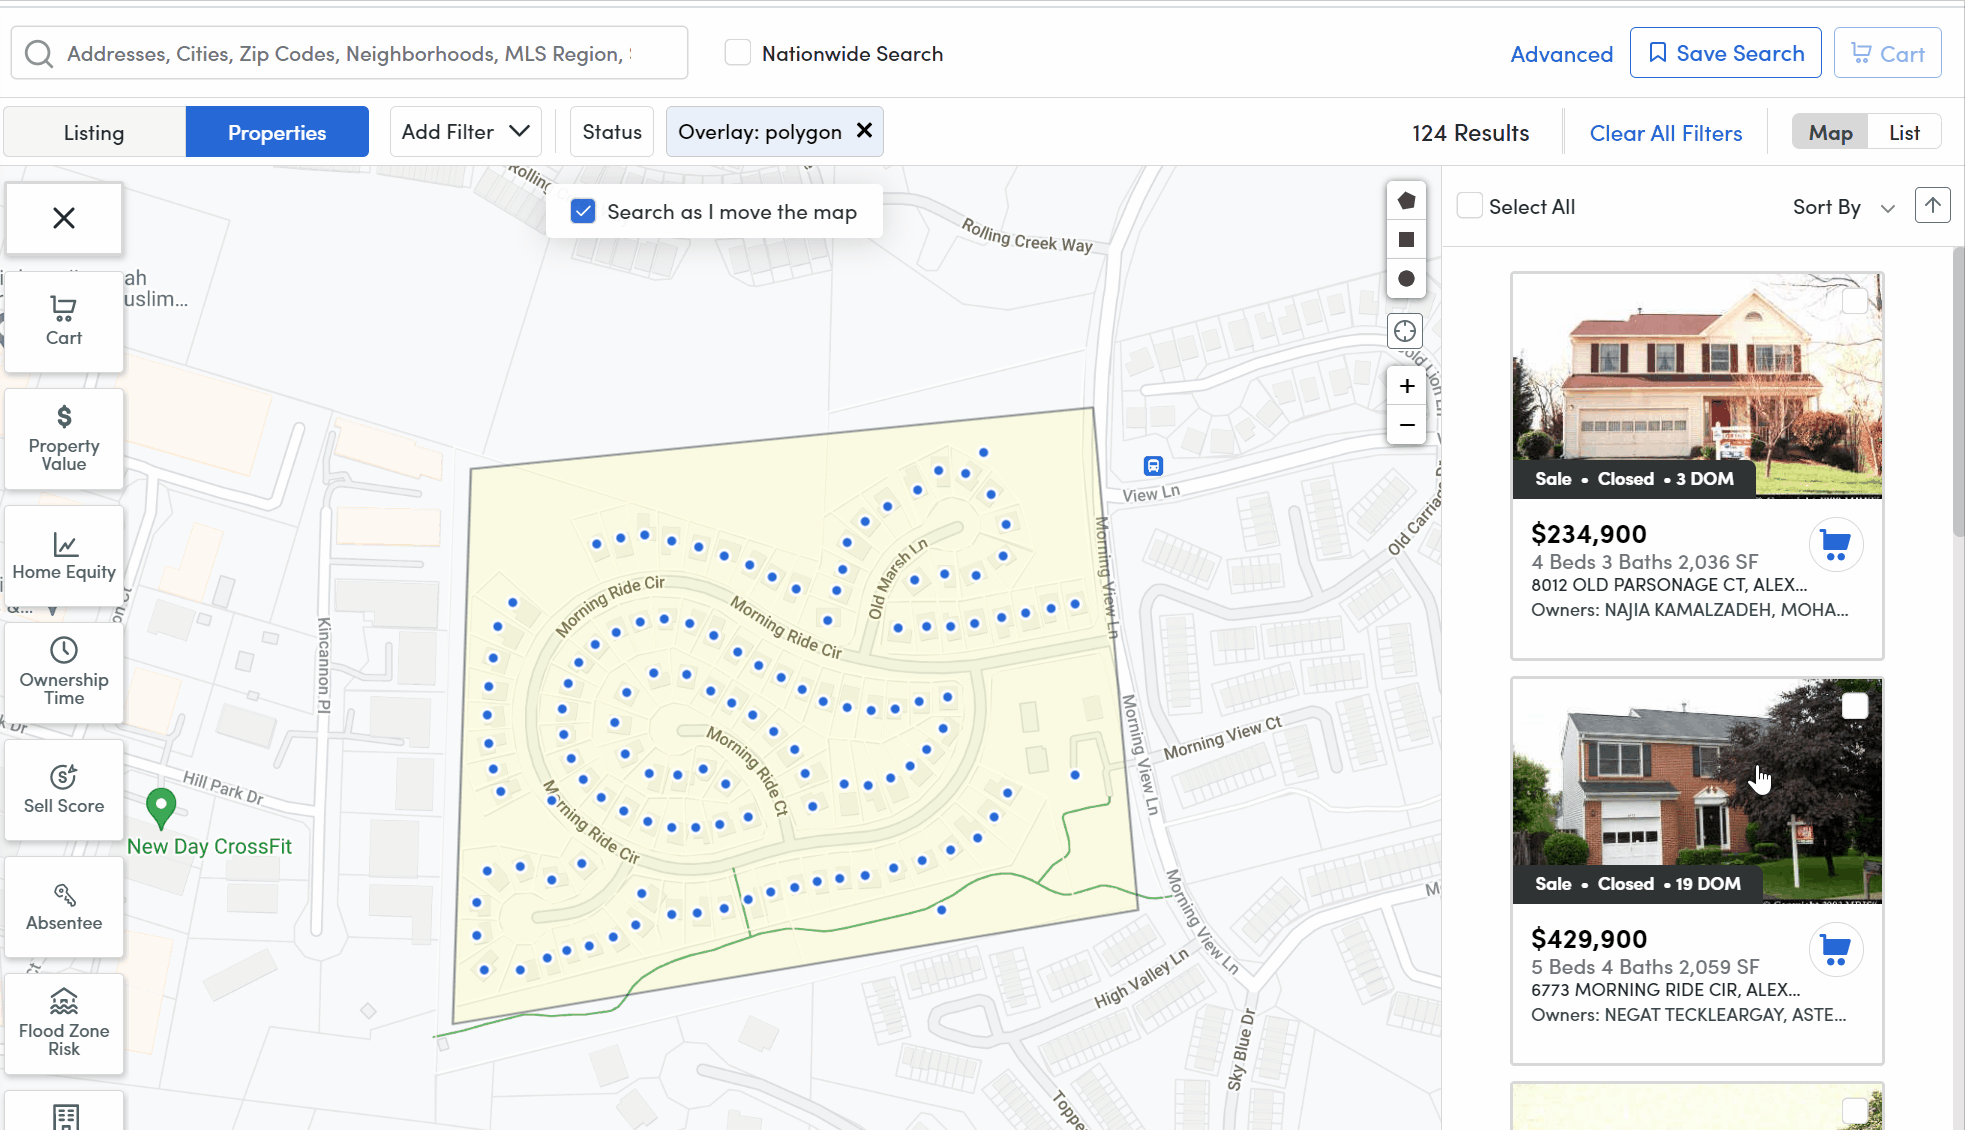The width and height of the screenshot is (1965, 1130).
Task: Click the Save Search button
Action: click(1725, 53)
